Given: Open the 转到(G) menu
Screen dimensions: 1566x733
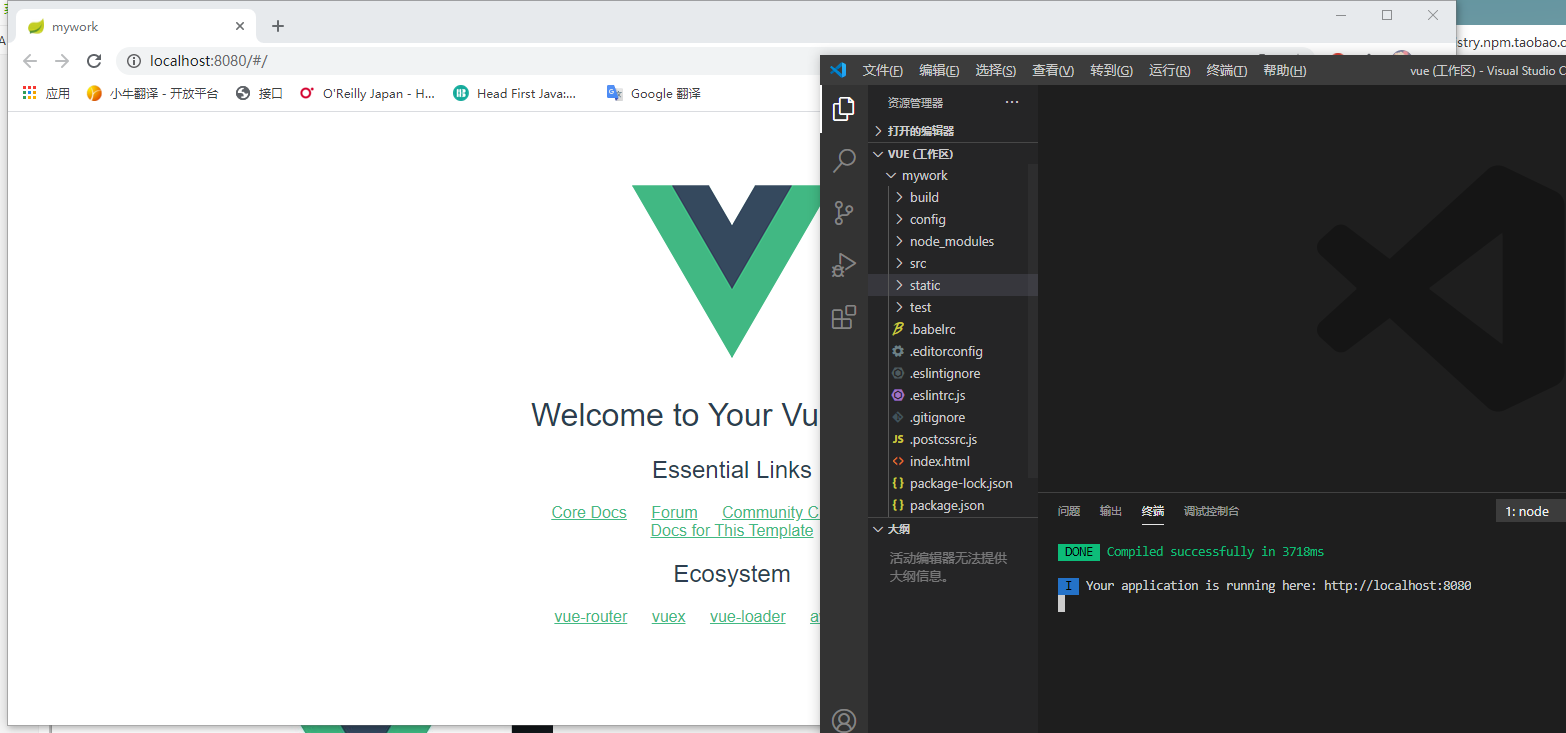Looking at the screenshot, I should (1111, 70).
